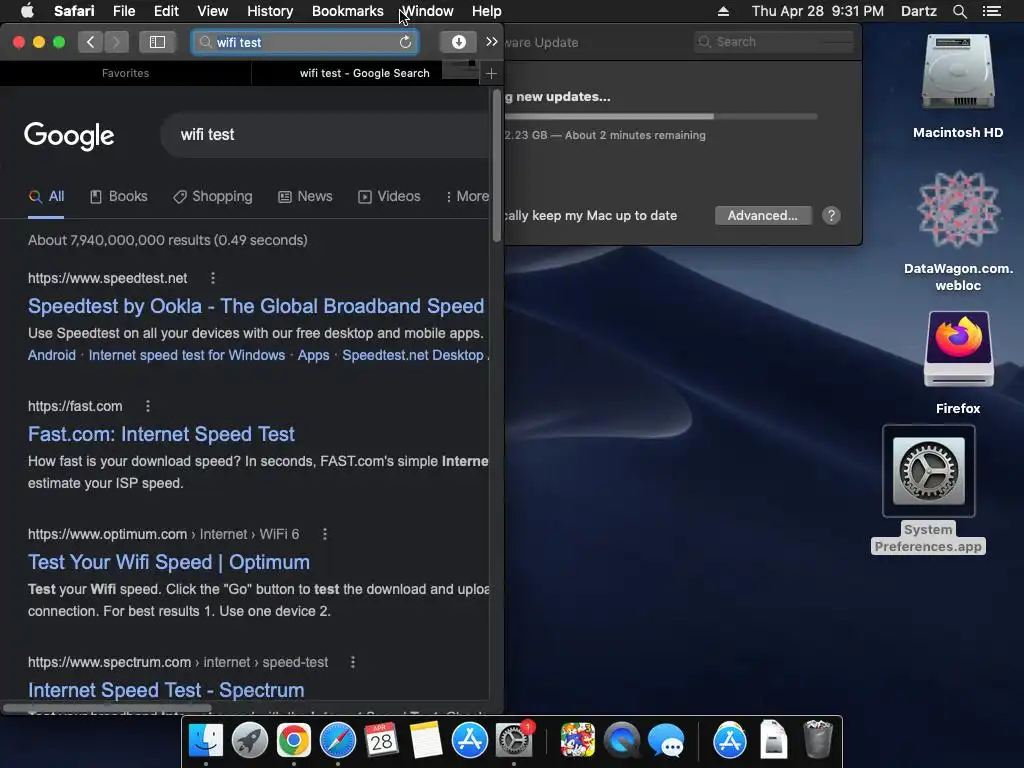This screenshot has width=1024, height=768.
Task: Open Google Chrome from the Dock
Action: point(293,741)
